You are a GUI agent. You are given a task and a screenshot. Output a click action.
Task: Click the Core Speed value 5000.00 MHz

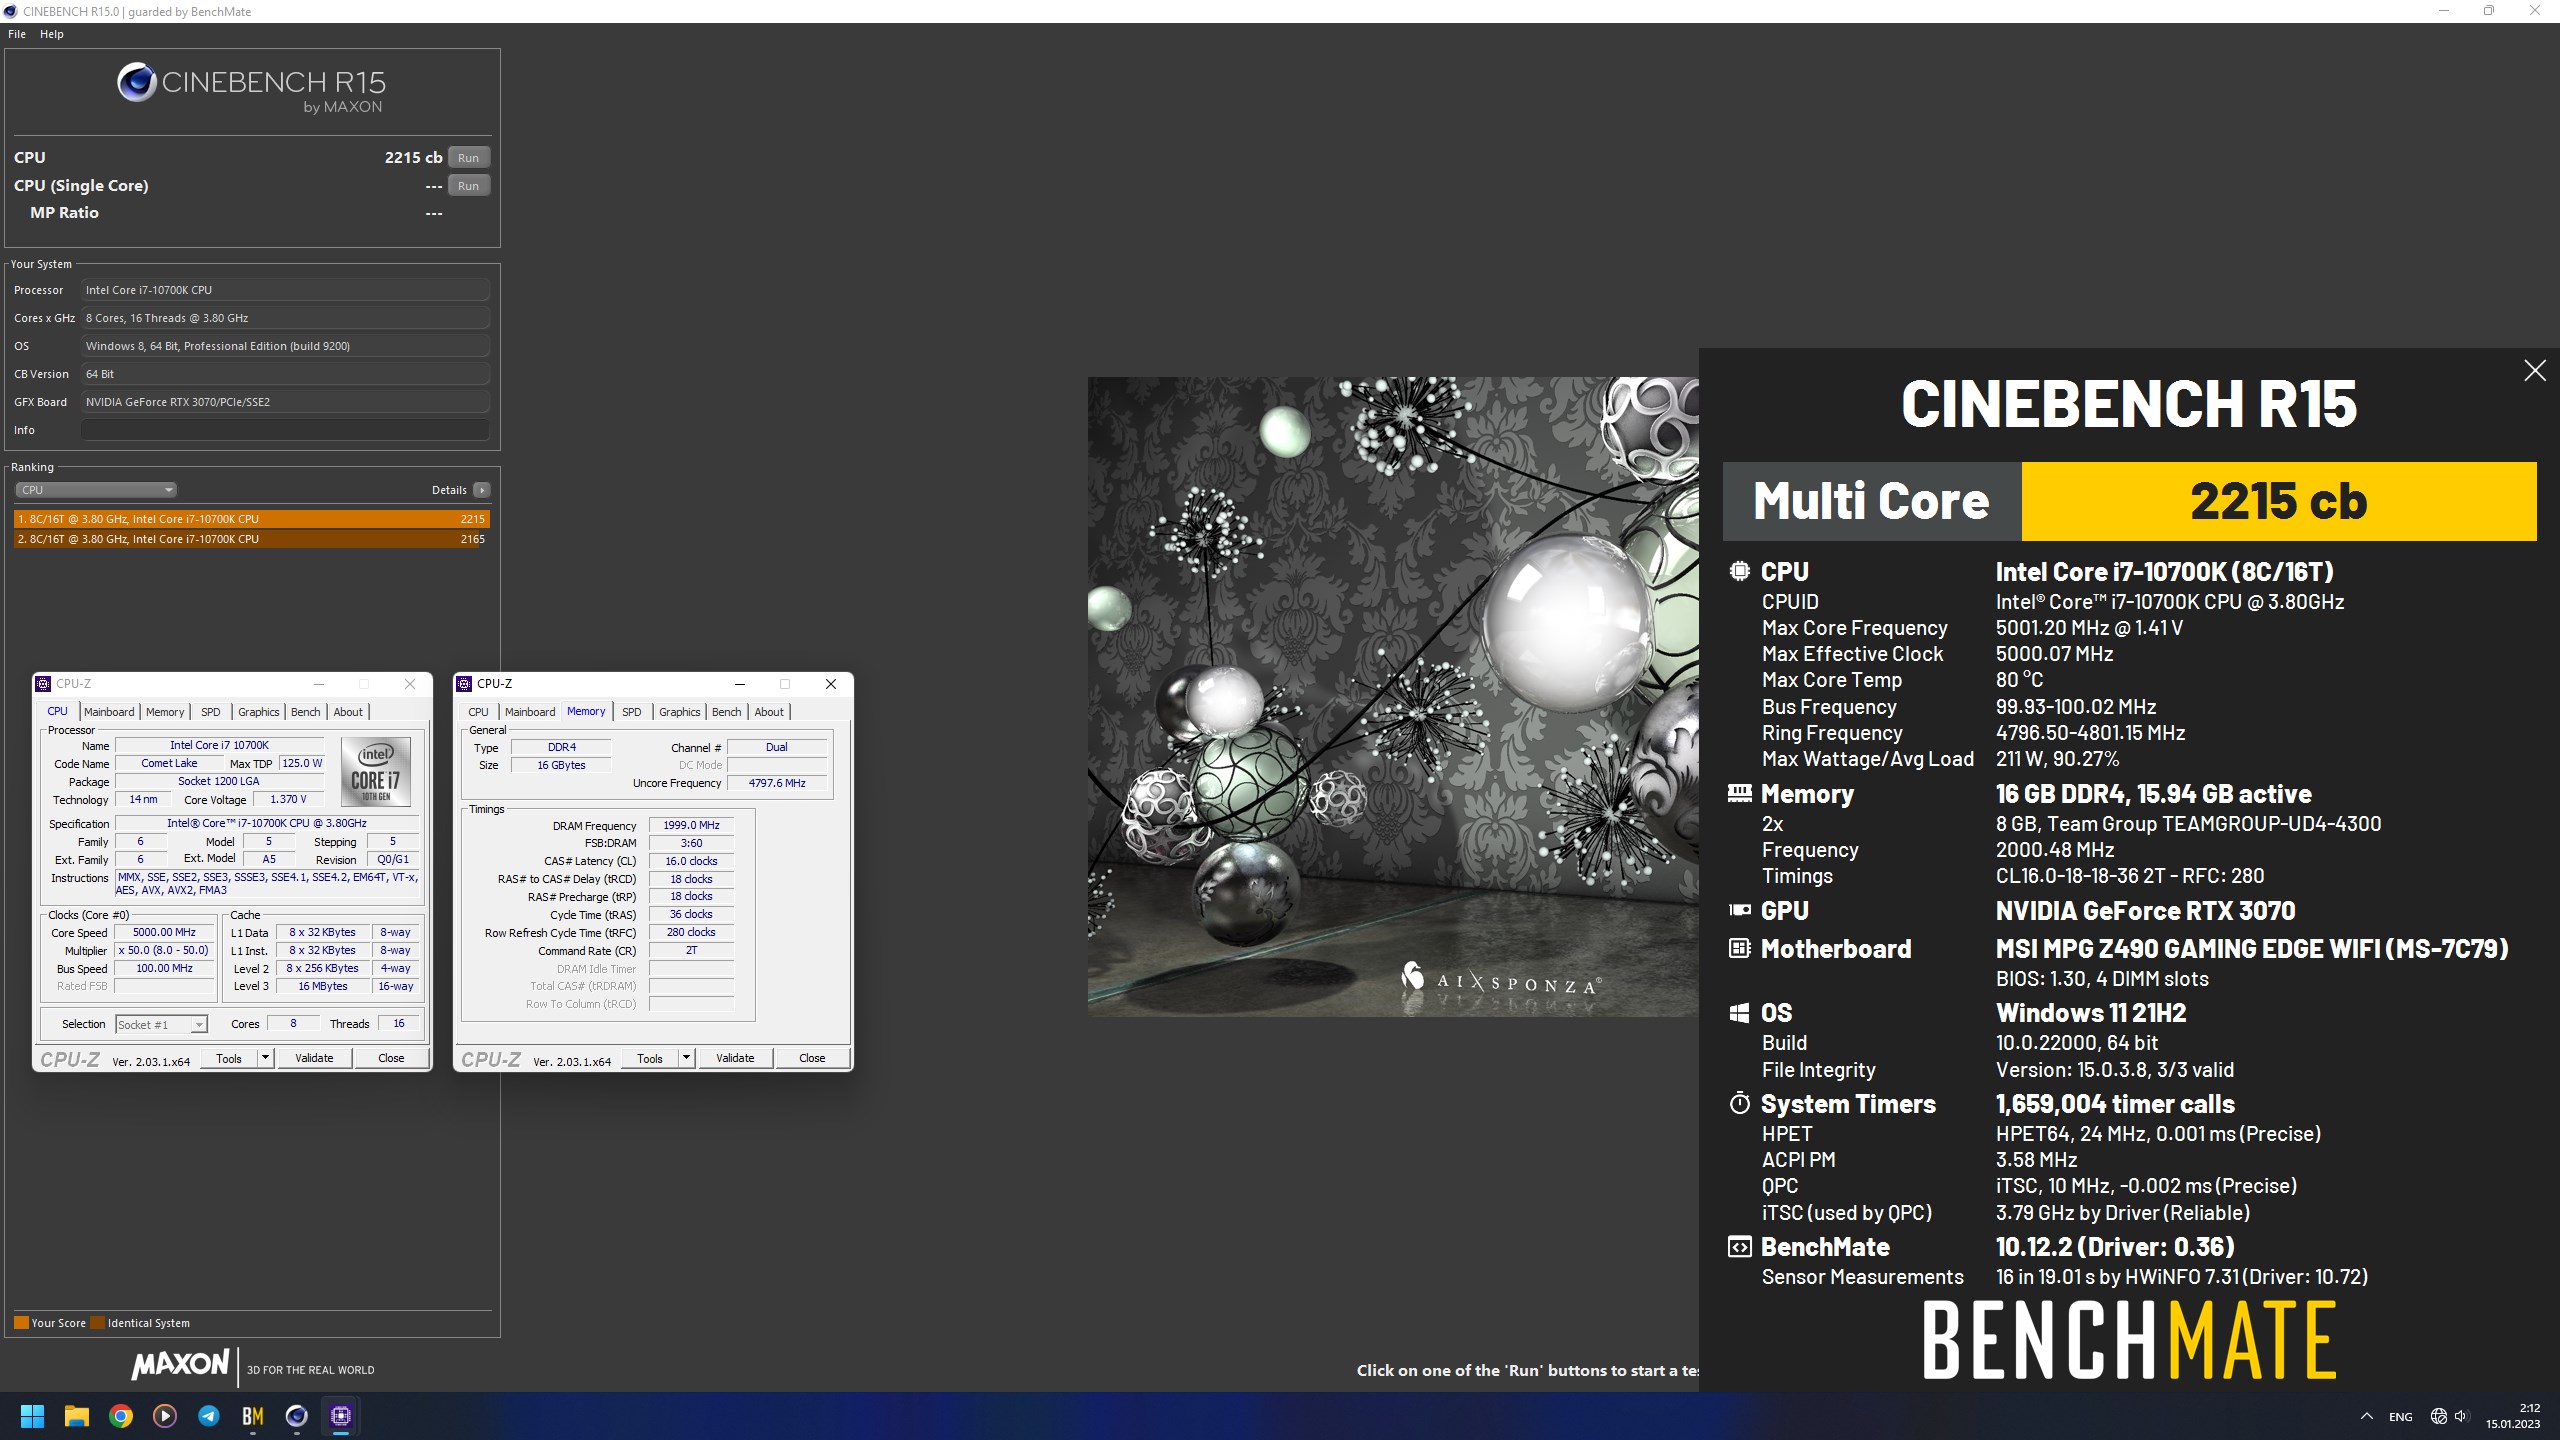coord(165,932)
